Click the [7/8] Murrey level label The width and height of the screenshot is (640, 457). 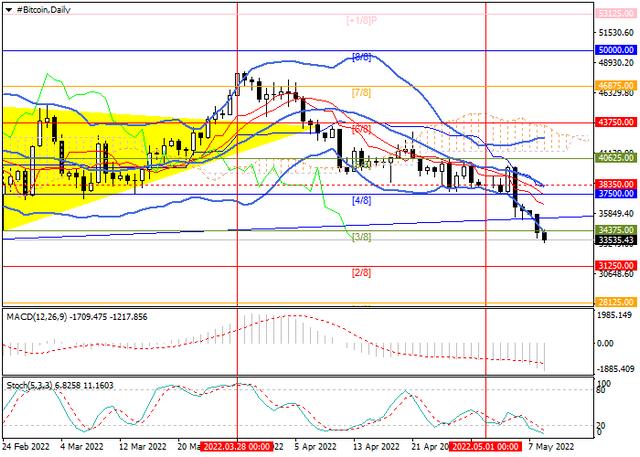362,93
